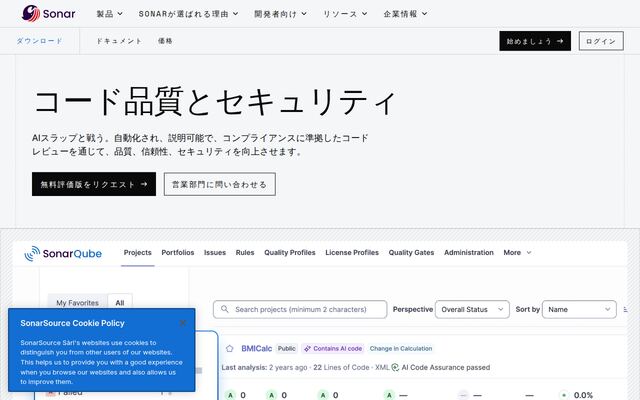
Task: Open the BMICalc project link
Action: (256, 349)
